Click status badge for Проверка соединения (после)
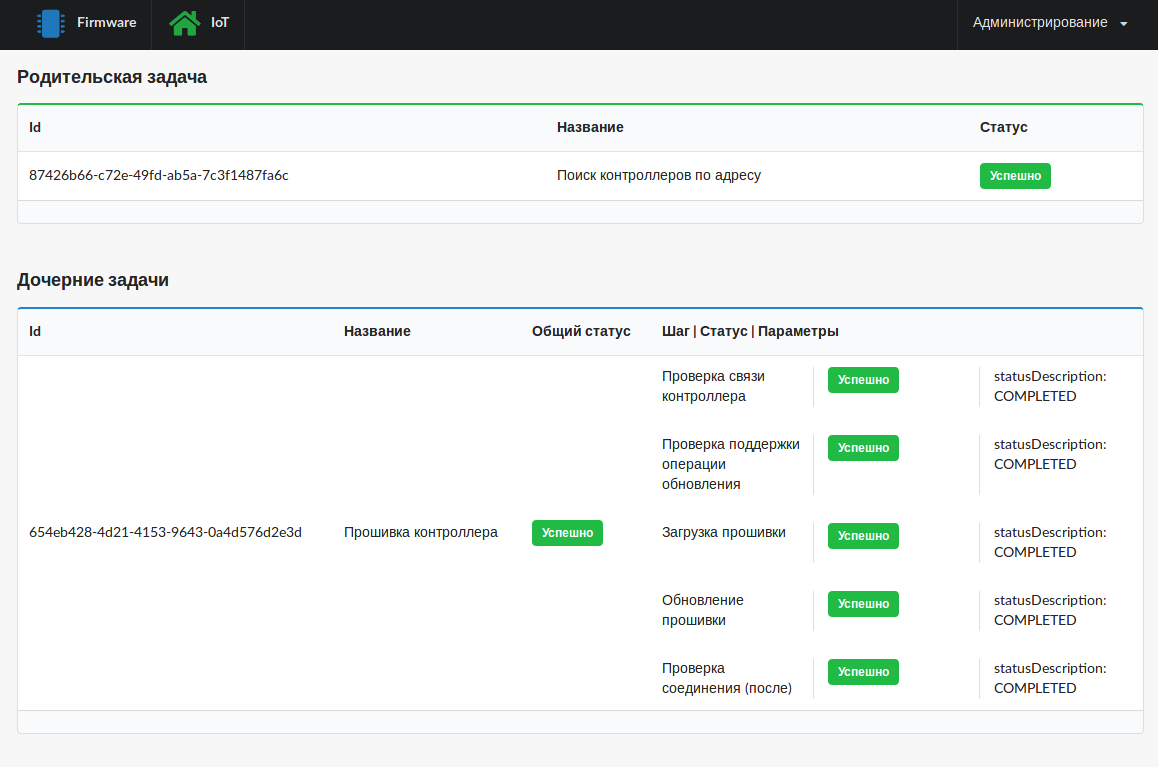 click(x=863, y=672)
